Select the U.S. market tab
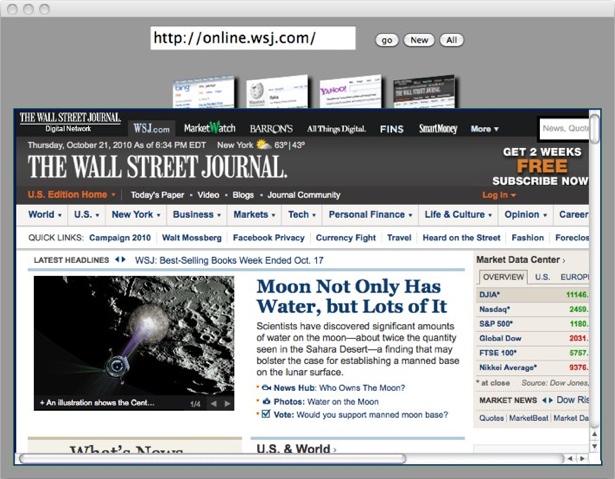The image size is (615, 479). click(542, 277)
